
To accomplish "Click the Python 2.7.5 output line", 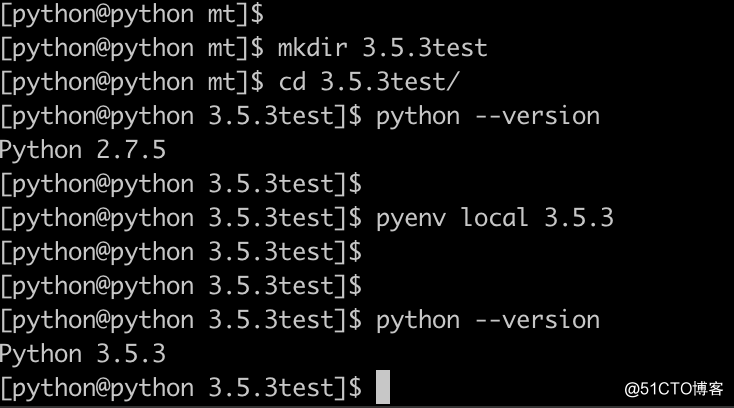I will [x=83, y=150].
